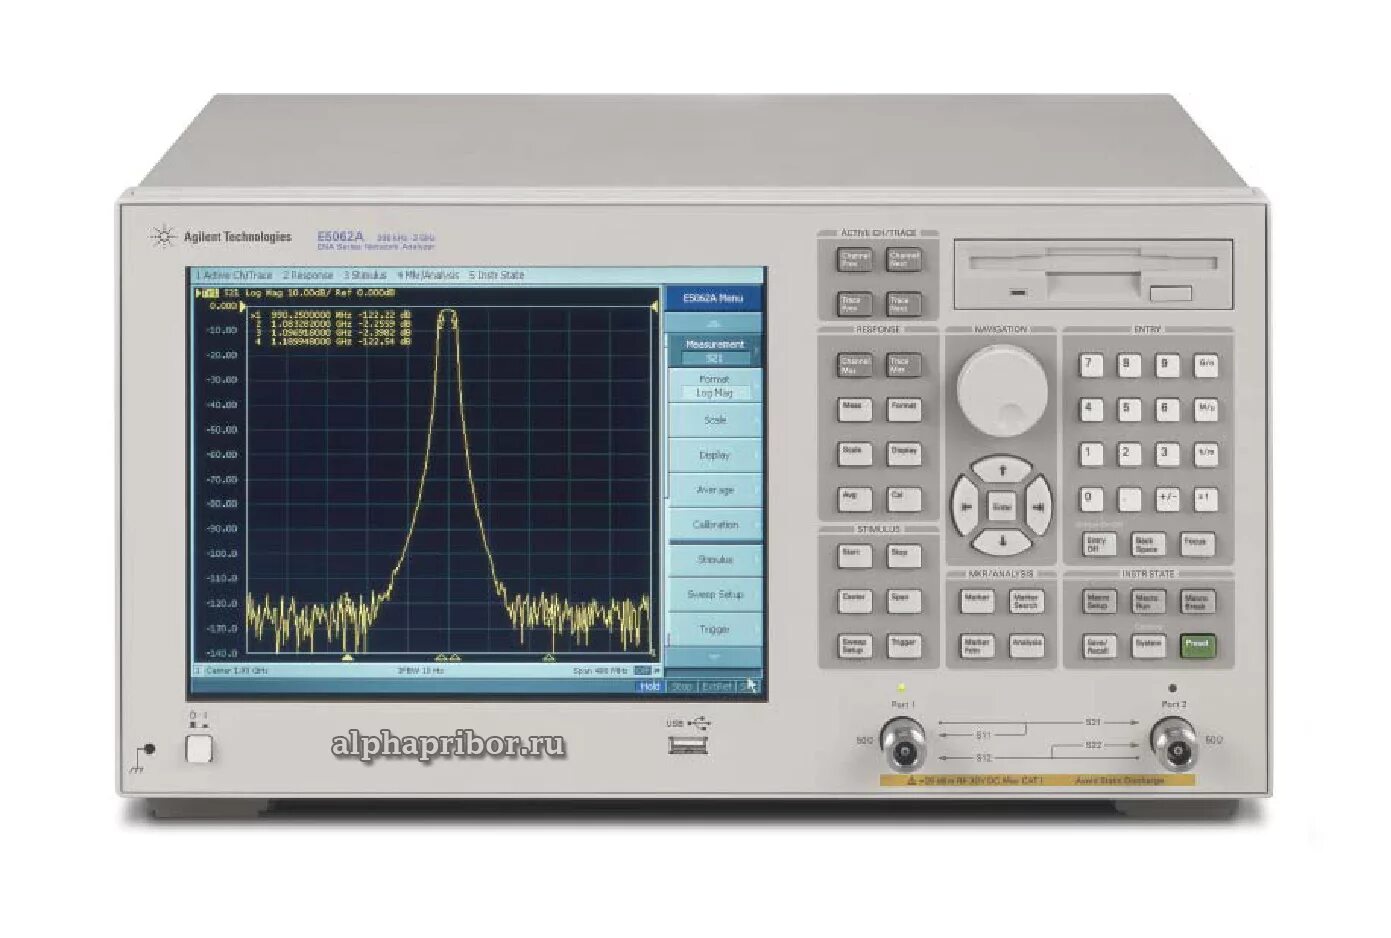Toggle the standby power switch
This screenshot has width=1391, height=938.
click(x=199, y=748)
